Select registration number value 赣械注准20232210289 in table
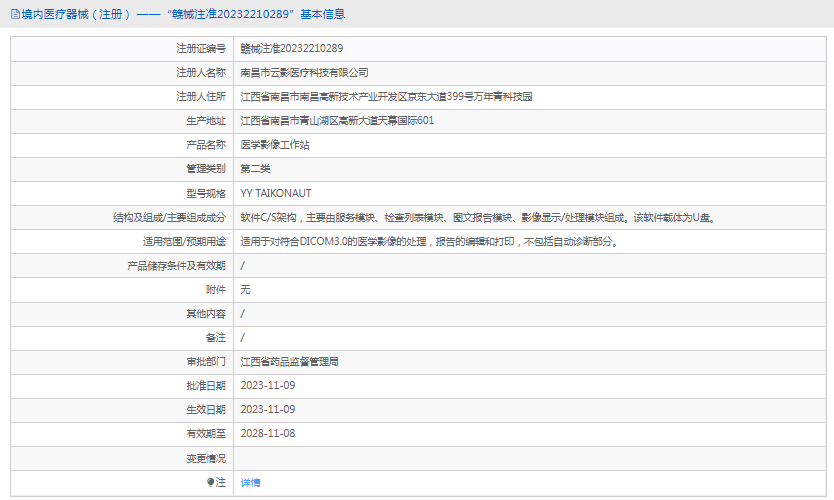 pyautogui.click(x=291, y=48)
